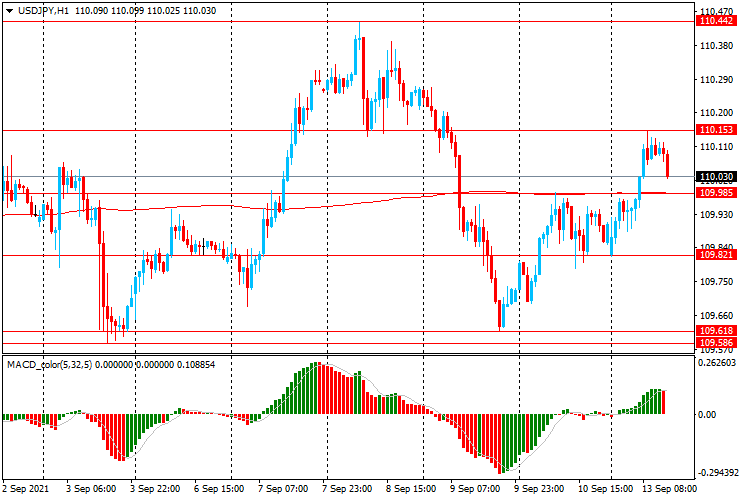Click the 7 Sep 23:00 time axis label
Image resolution: width=740 pixels, height=500 pixels.
coord(347,488)
